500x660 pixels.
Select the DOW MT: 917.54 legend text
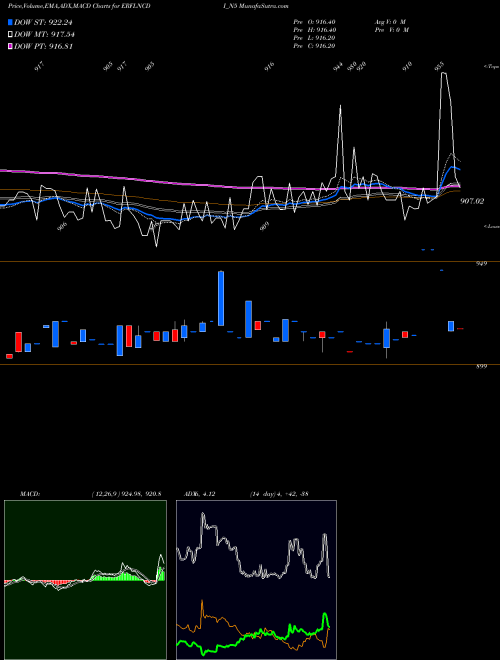44,35
